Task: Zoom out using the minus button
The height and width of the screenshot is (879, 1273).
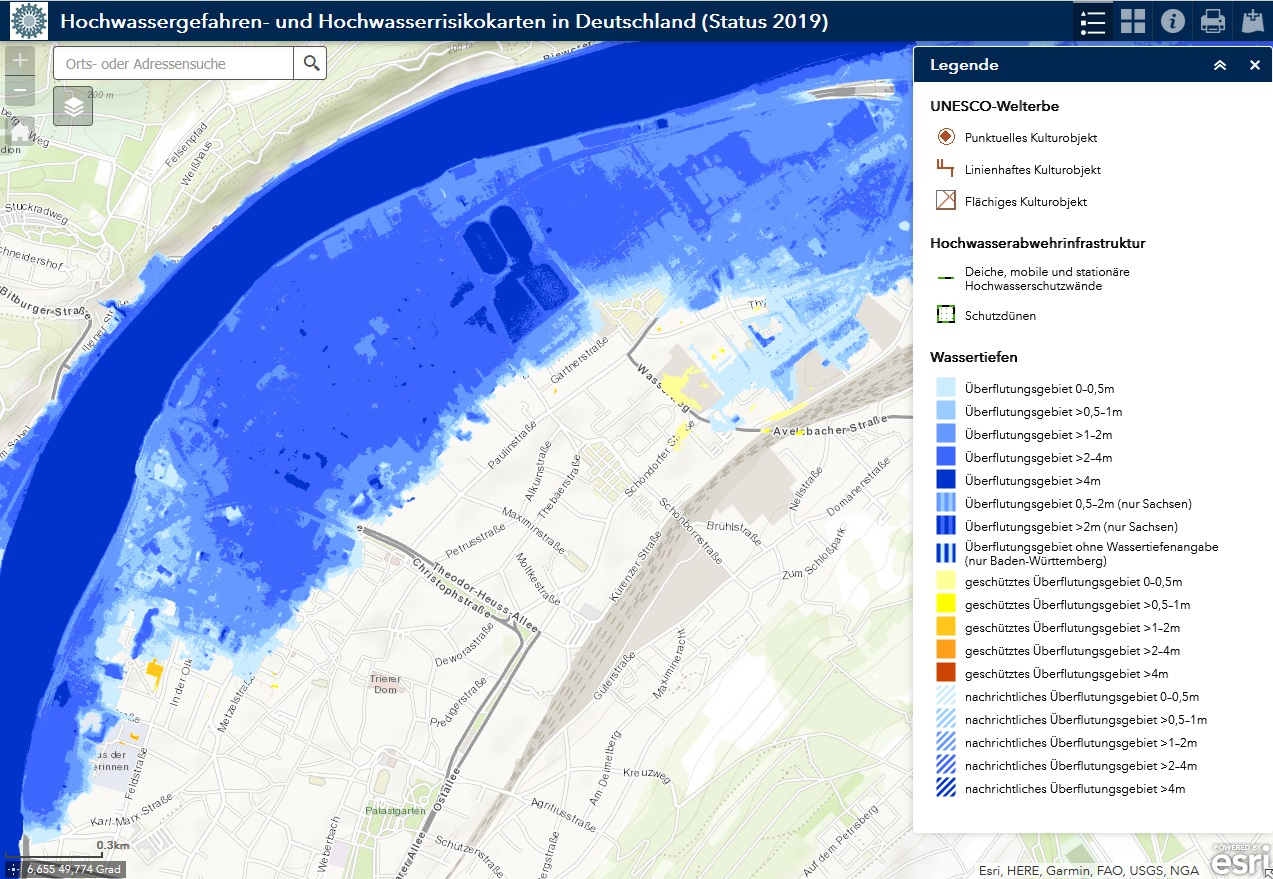Action: pyautogui.click(x=20, y=91)
